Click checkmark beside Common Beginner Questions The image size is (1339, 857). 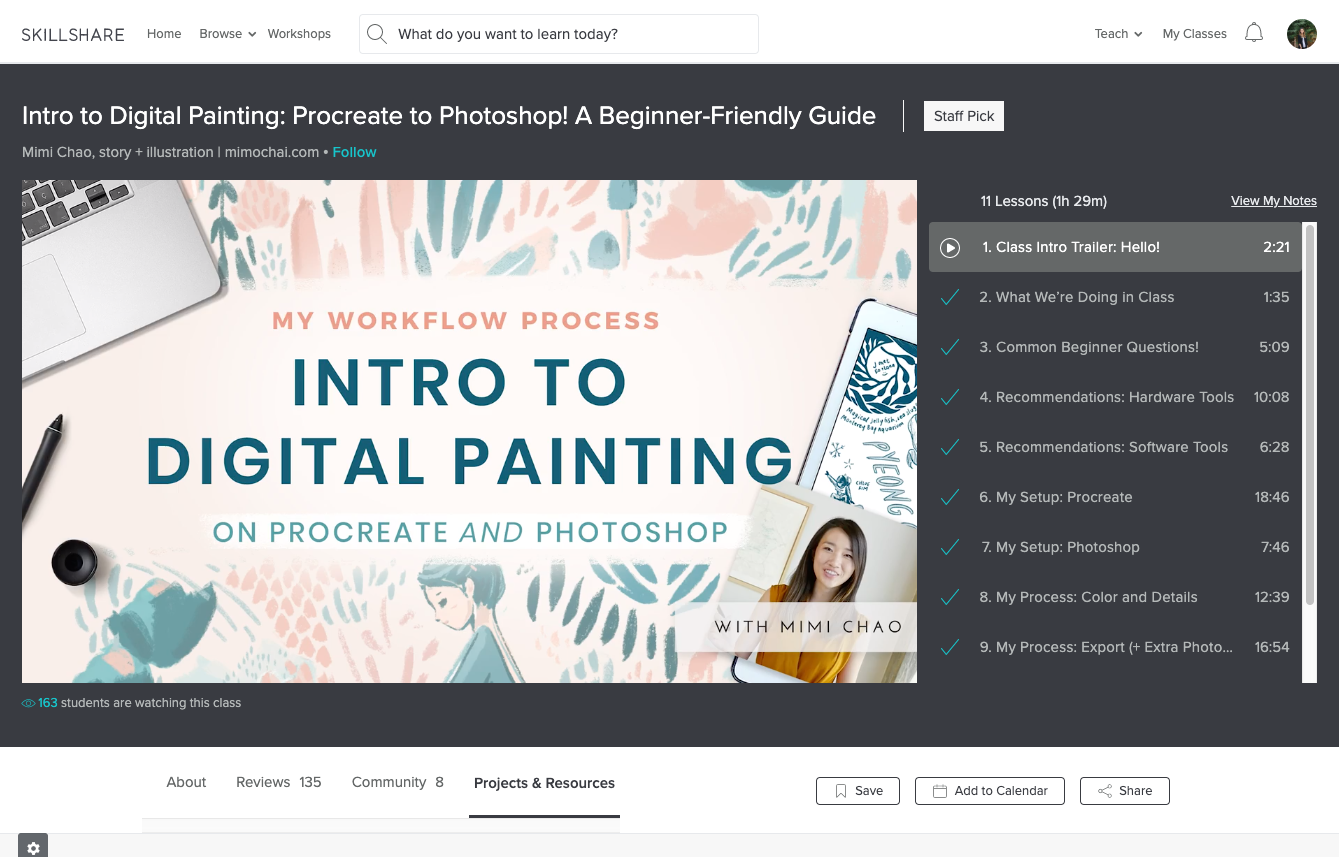tap(950, 347)
